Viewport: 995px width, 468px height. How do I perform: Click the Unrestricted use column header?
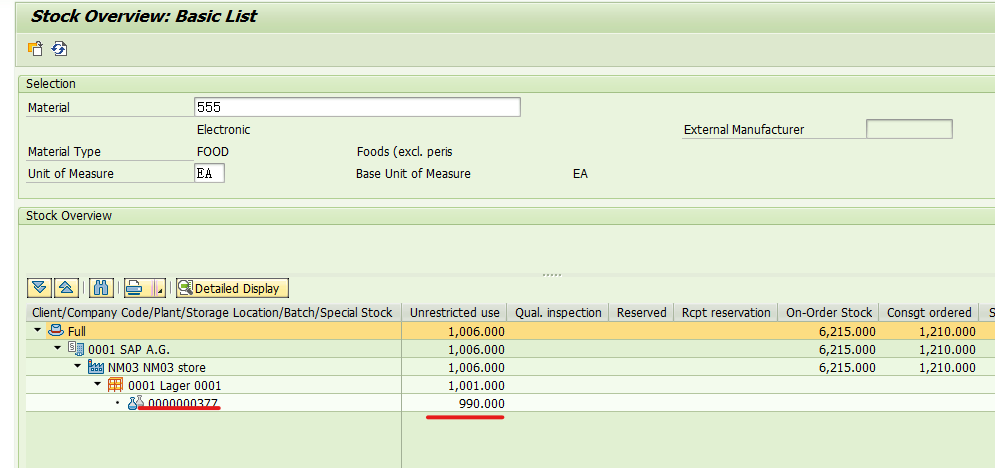(x=454, y=313)
